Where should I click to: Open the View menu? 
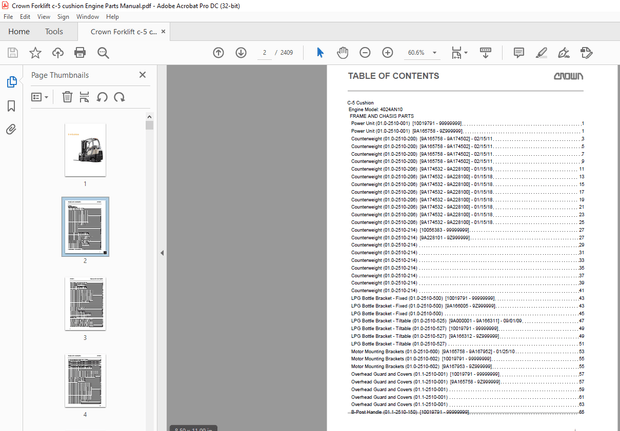pyautogui.click(x=43, y=17)
